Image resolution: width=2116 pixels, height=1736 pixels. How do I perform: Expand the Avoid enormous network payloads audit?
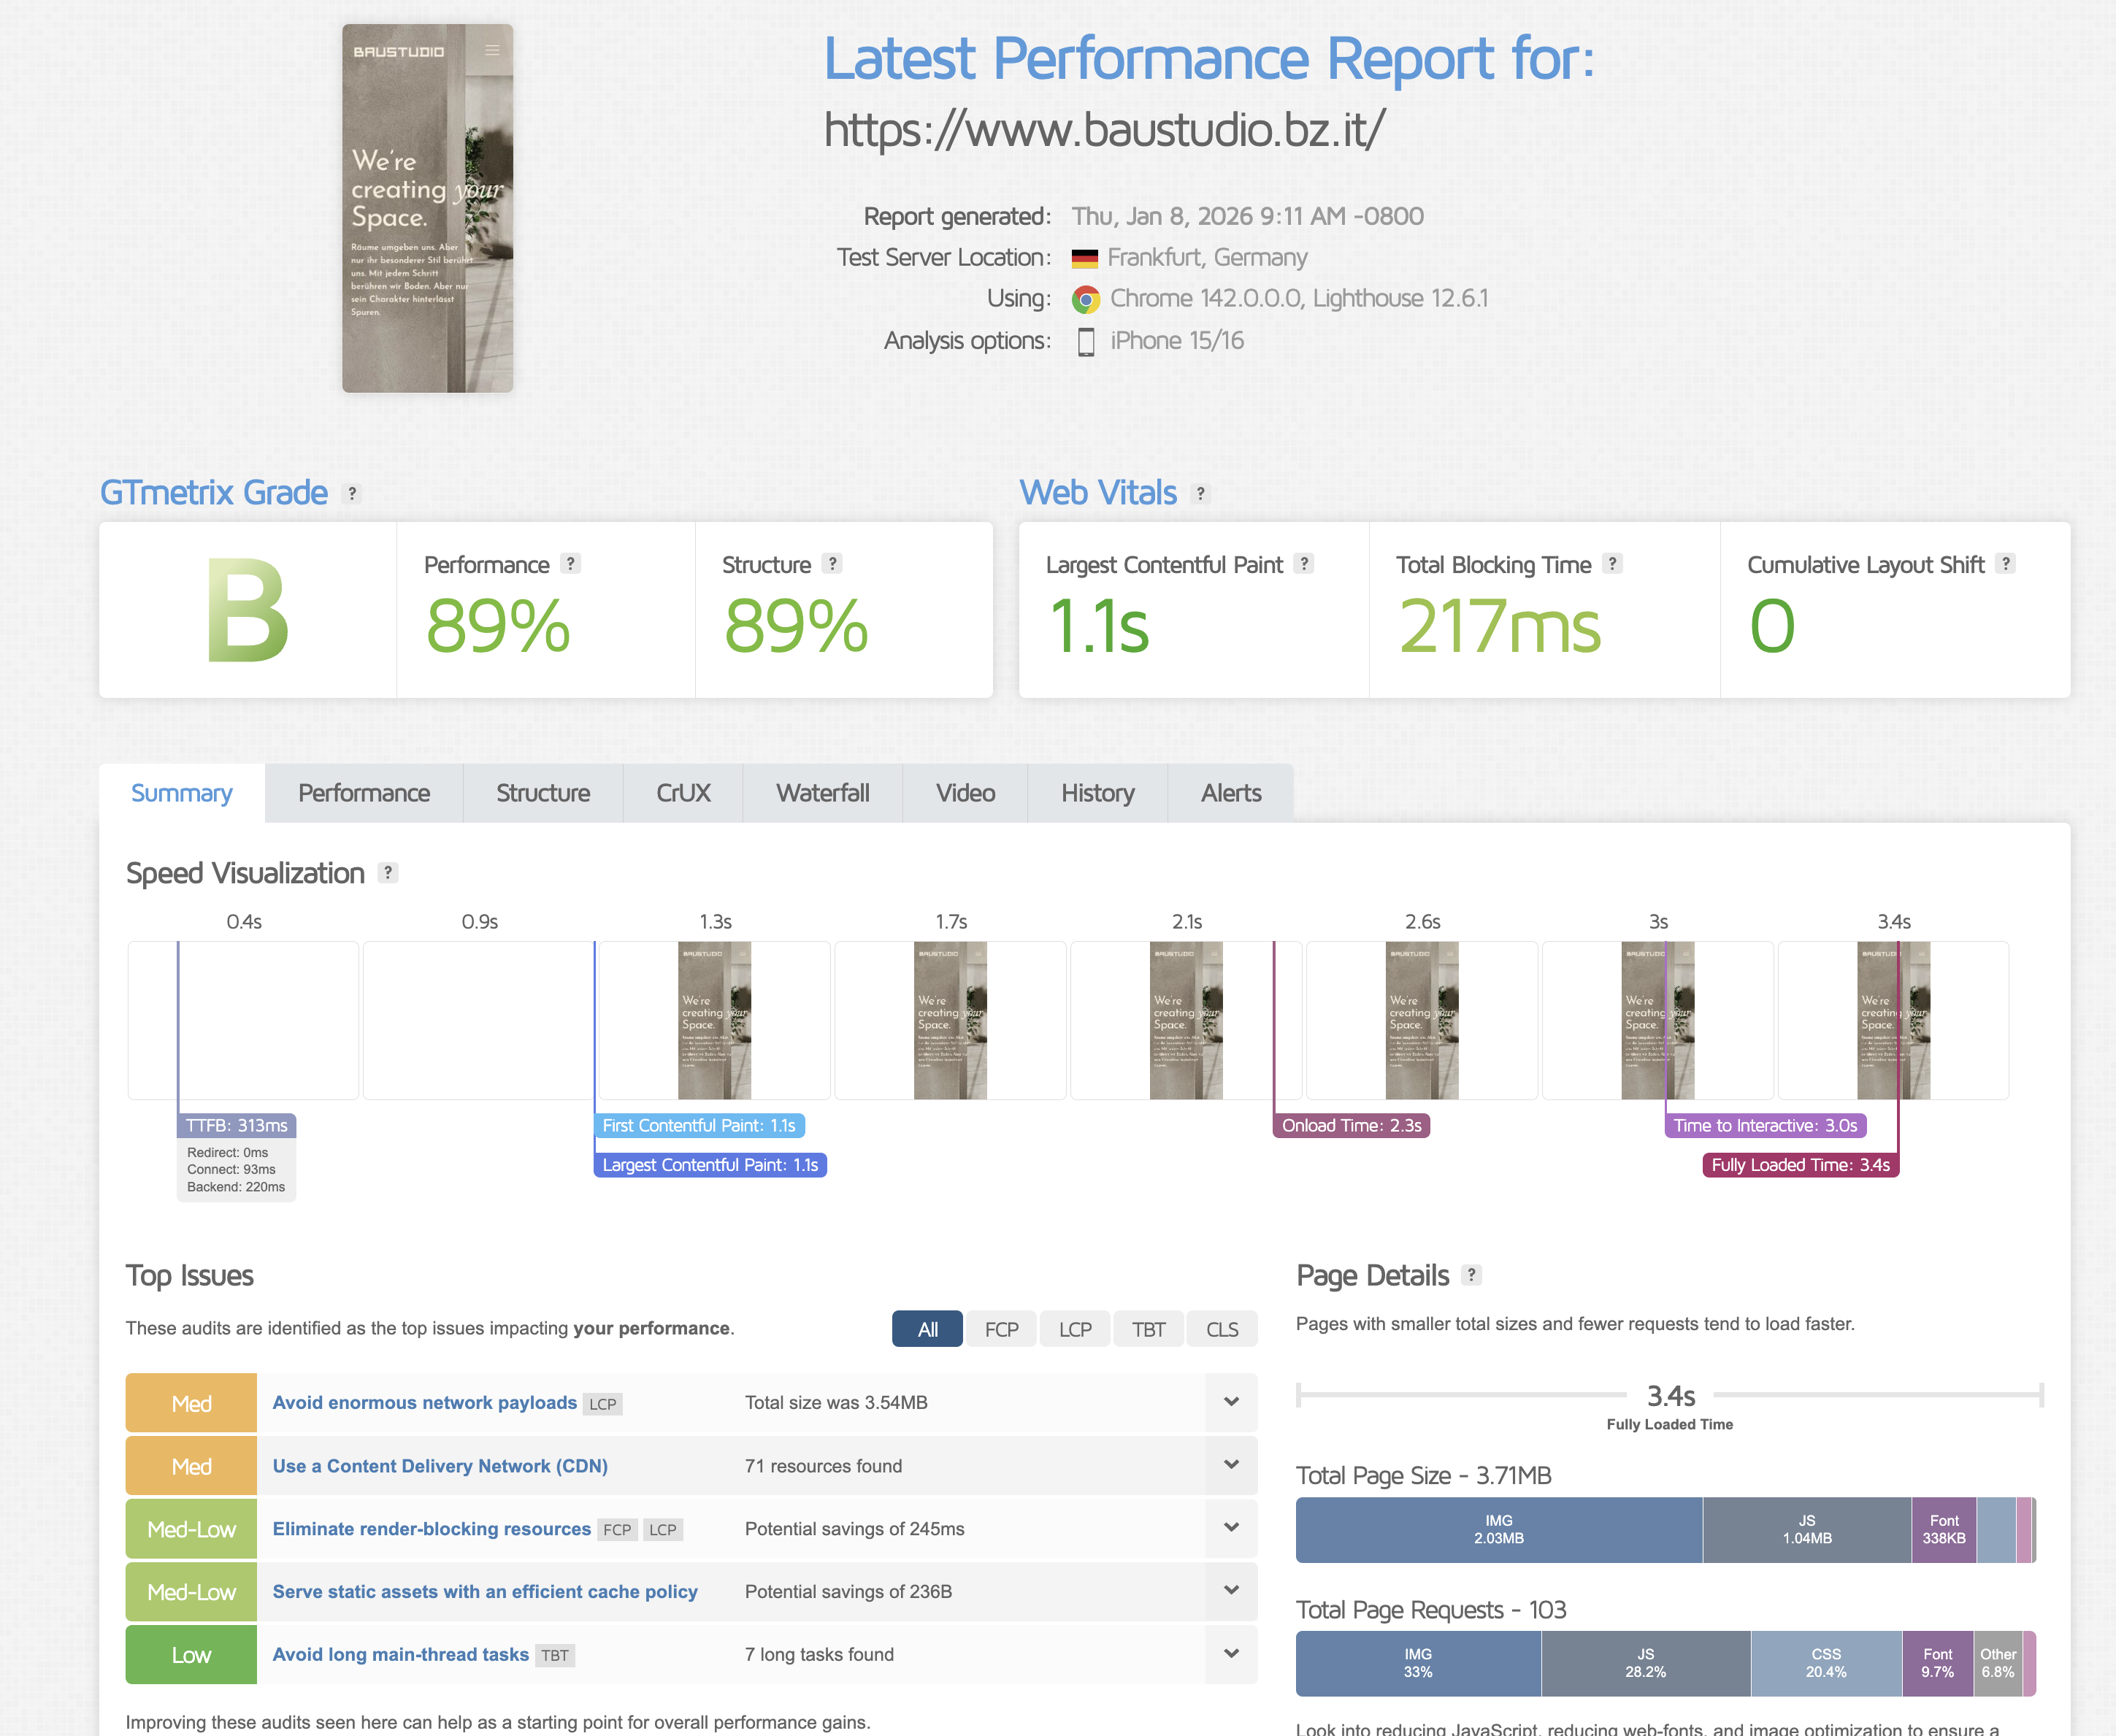[1231, 1402]
